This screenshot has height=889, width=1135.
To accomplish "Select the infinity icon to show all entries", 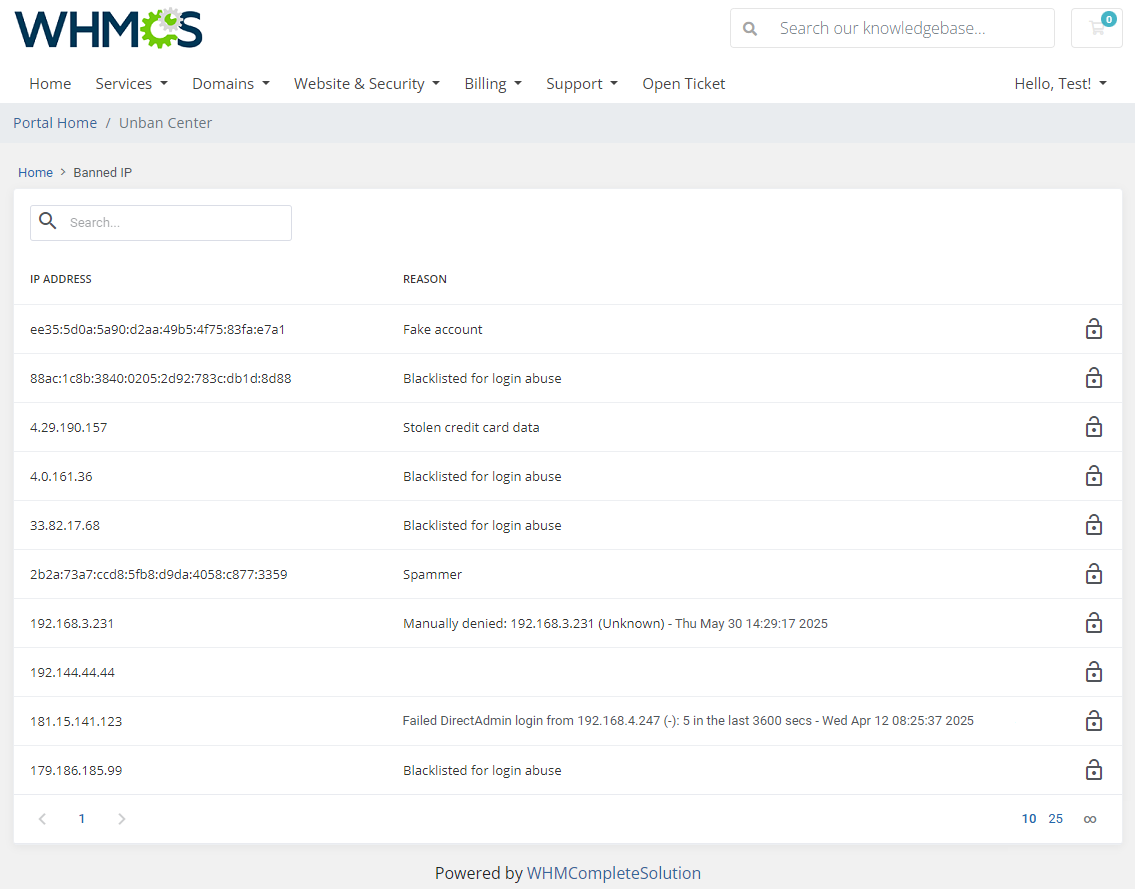I will (1090, 818).
